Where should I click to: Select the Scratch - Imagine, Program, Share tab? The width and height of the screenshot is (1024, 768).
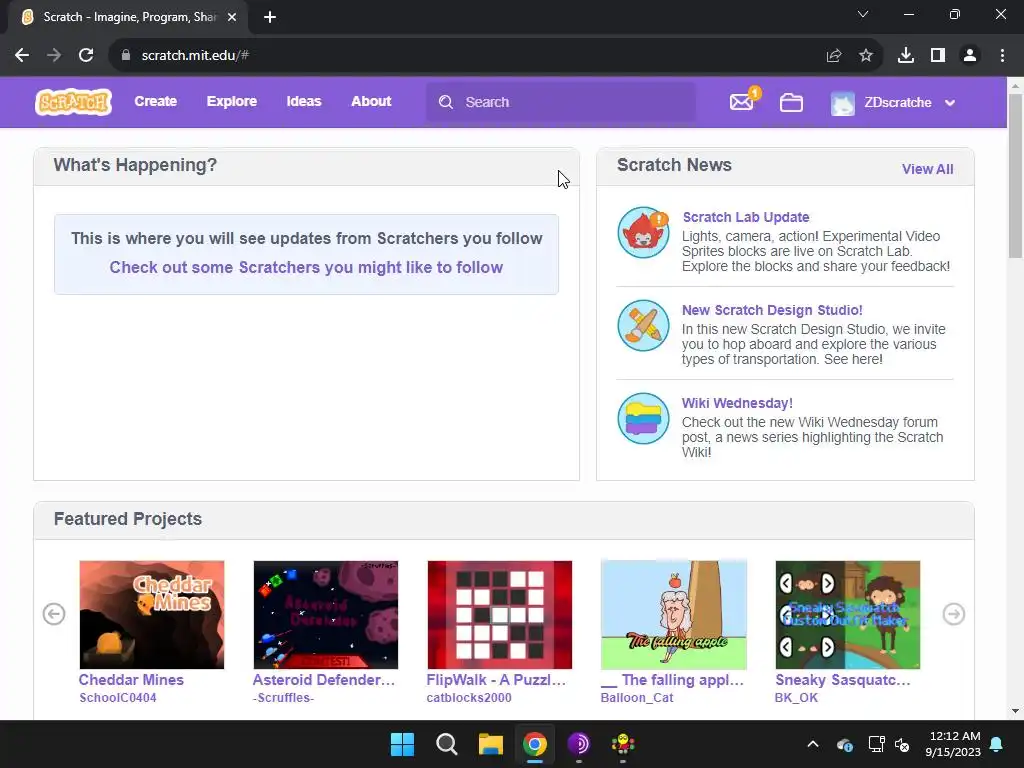(128, 17)
